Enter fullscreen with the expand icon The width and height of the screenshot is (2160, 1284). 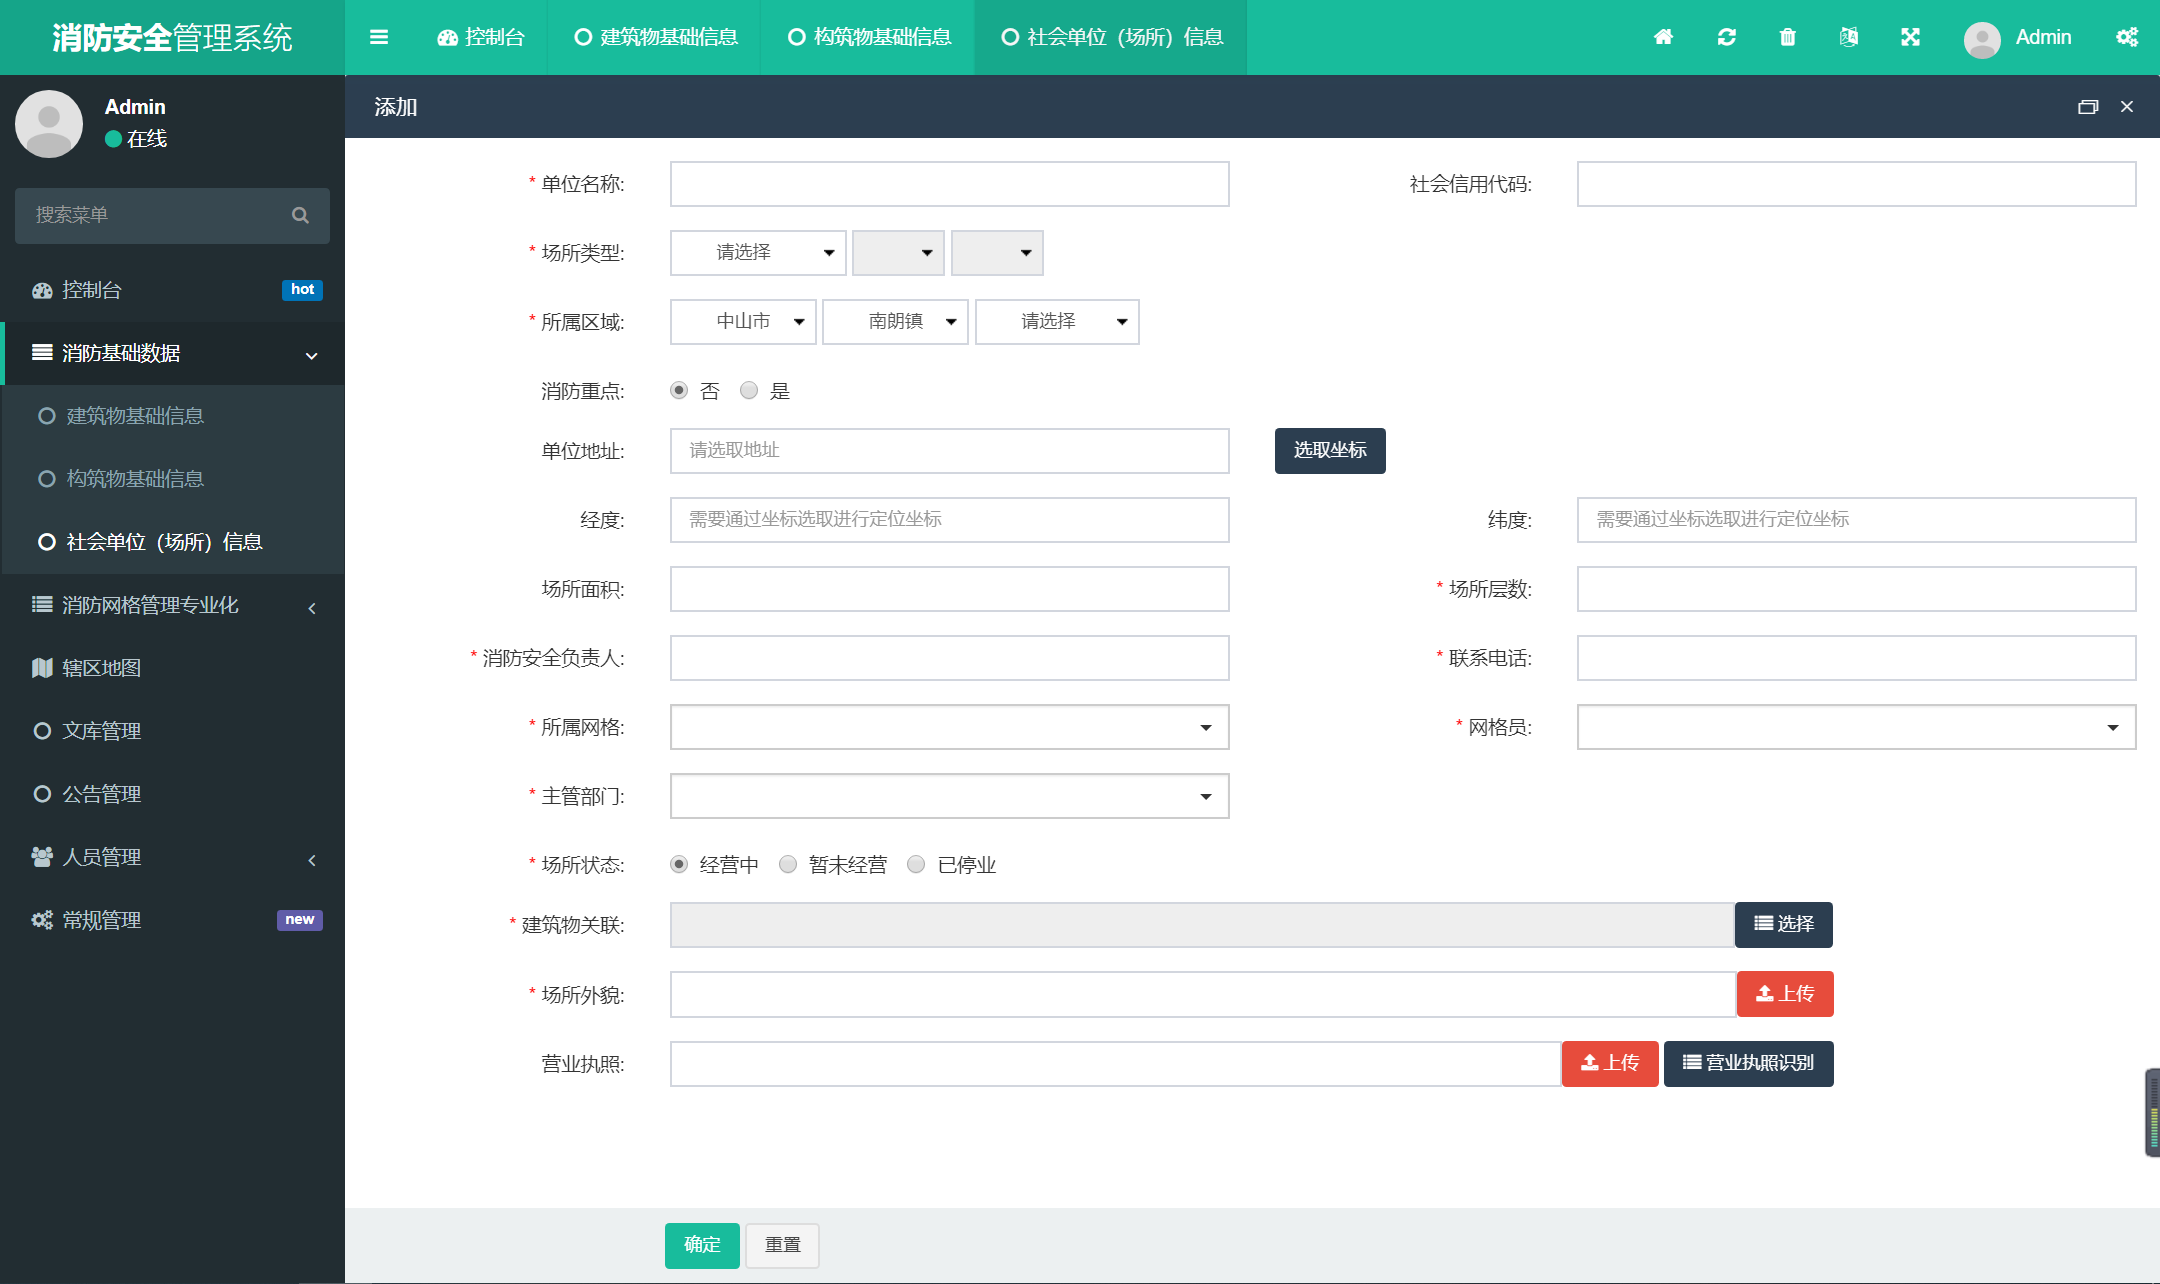click(x=1910, y=37)
